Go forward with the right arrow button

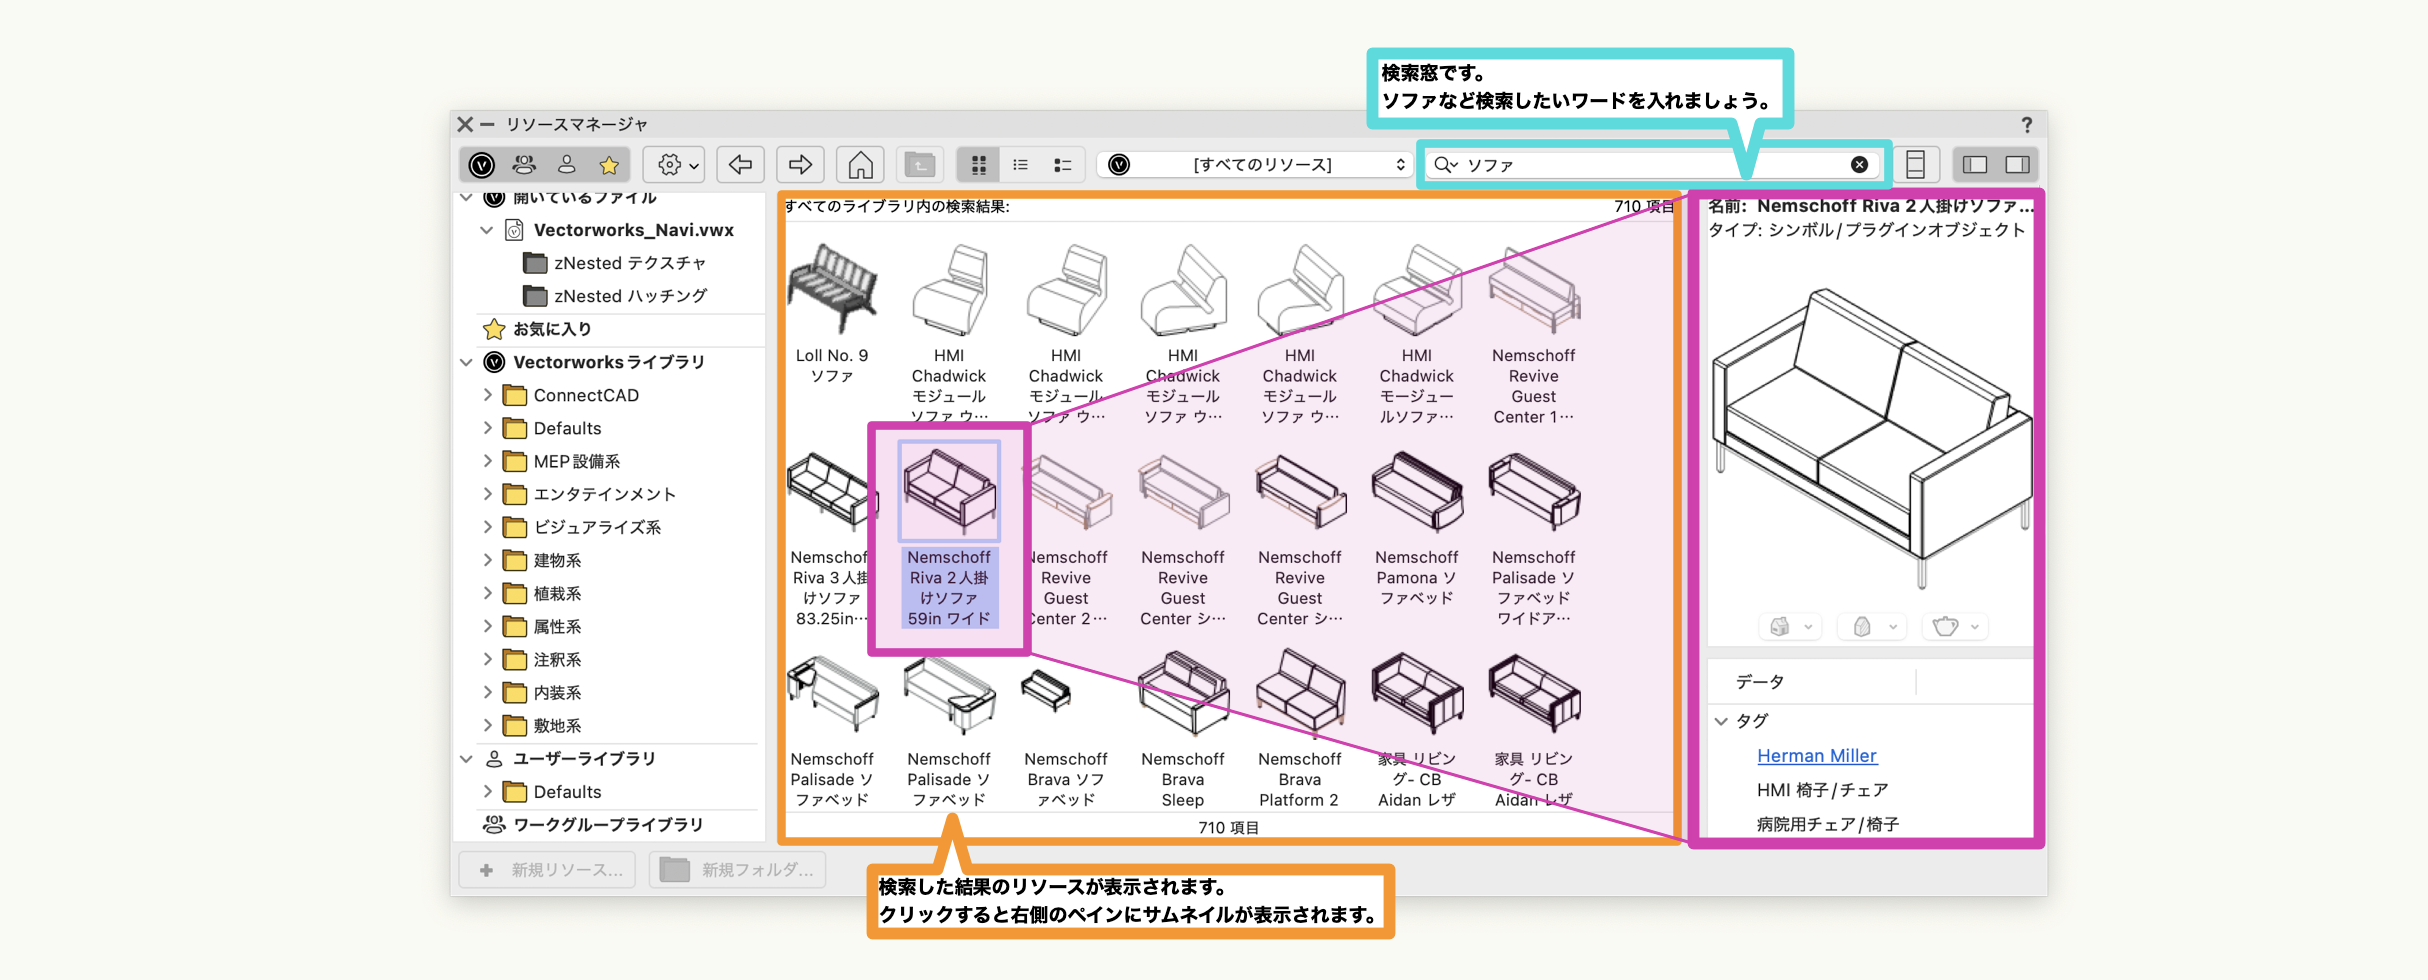800,165
